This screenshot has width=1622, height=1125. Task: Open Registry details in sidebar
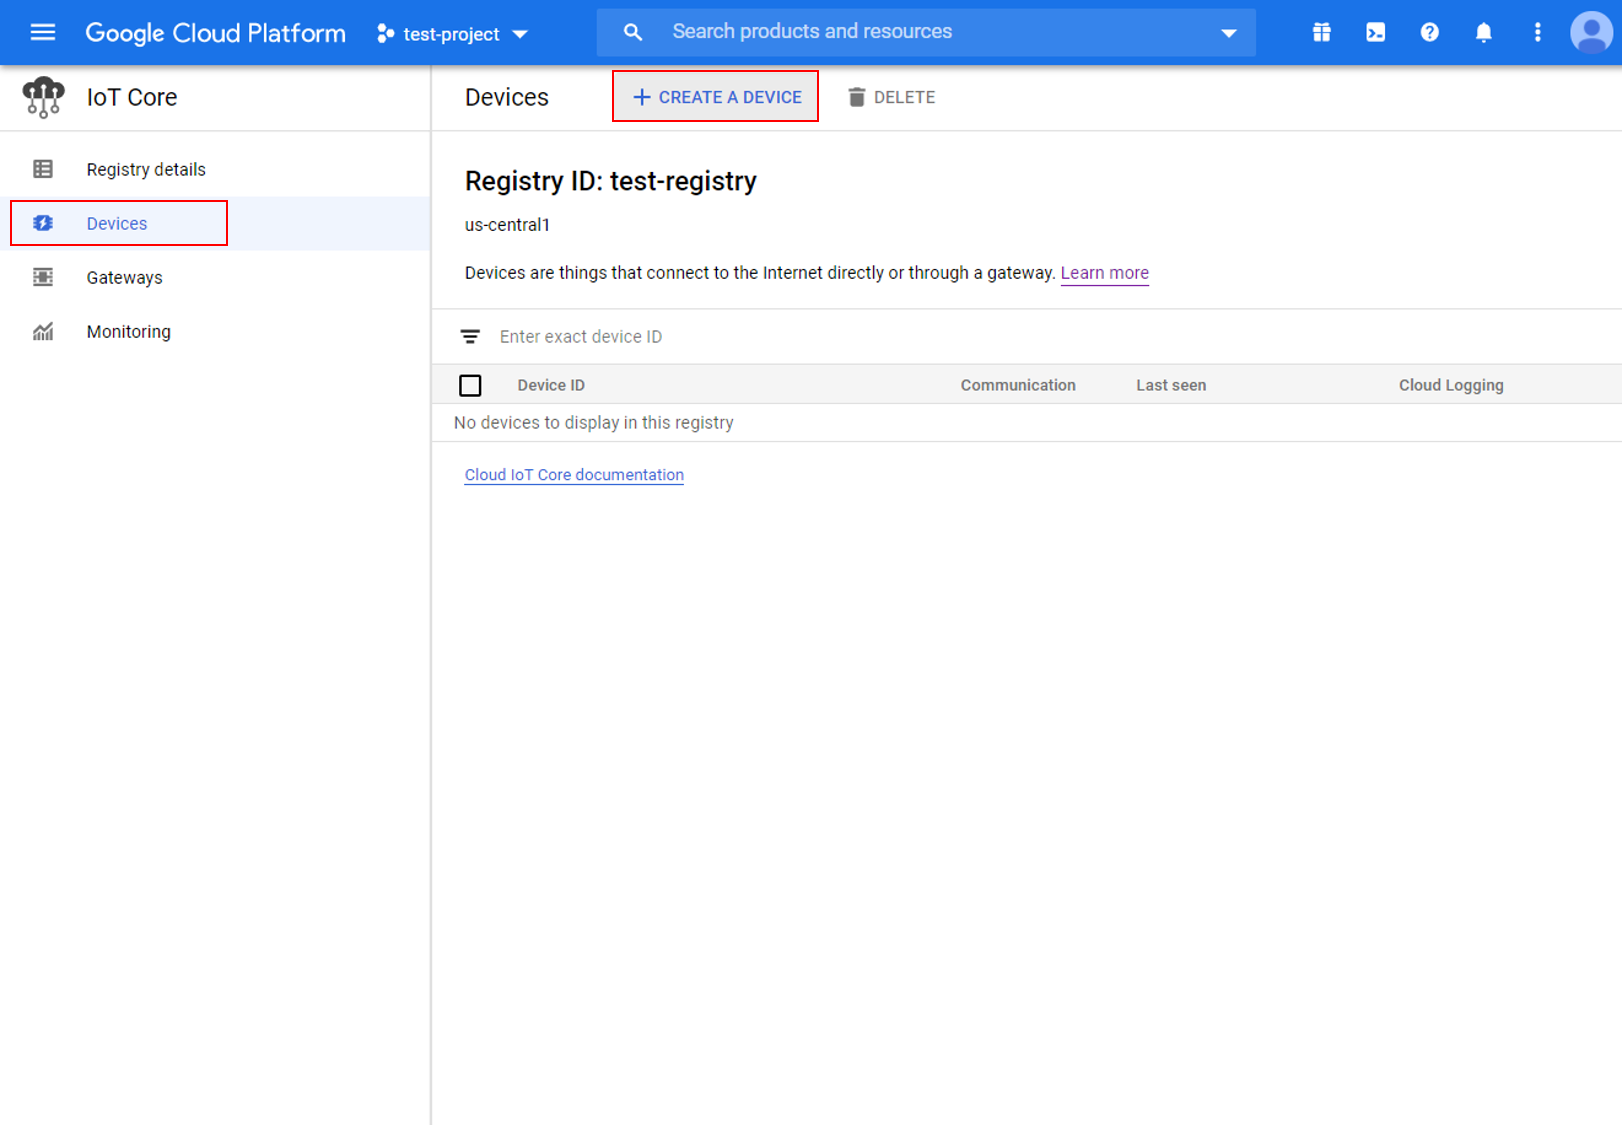(x=146, y=170)
